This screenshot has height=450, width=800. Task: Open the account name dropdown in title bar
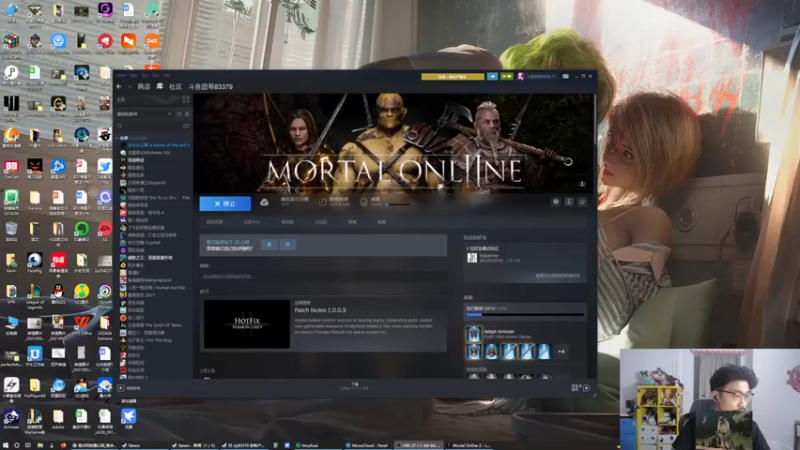click(x=541, y=77)
